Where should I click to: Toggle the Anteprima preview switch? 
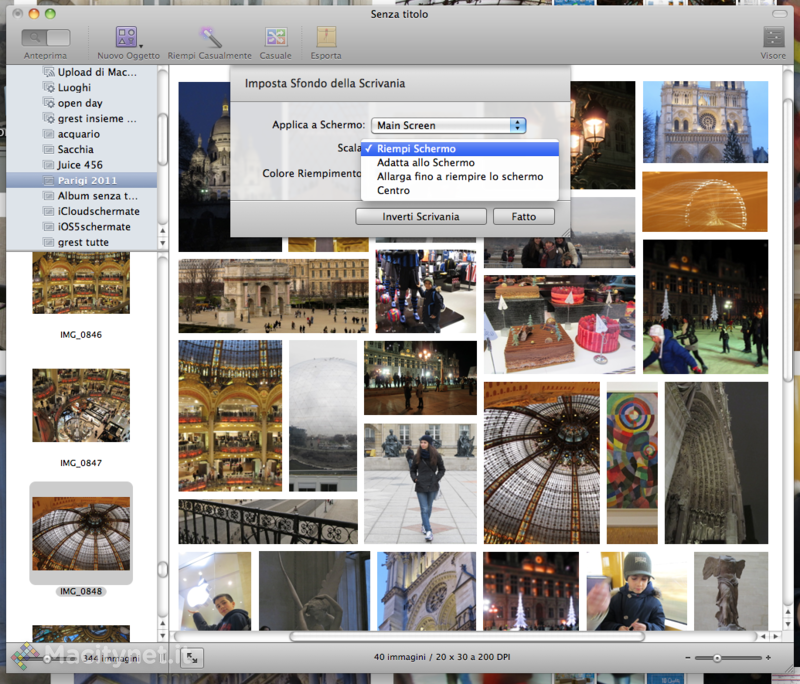45,38
